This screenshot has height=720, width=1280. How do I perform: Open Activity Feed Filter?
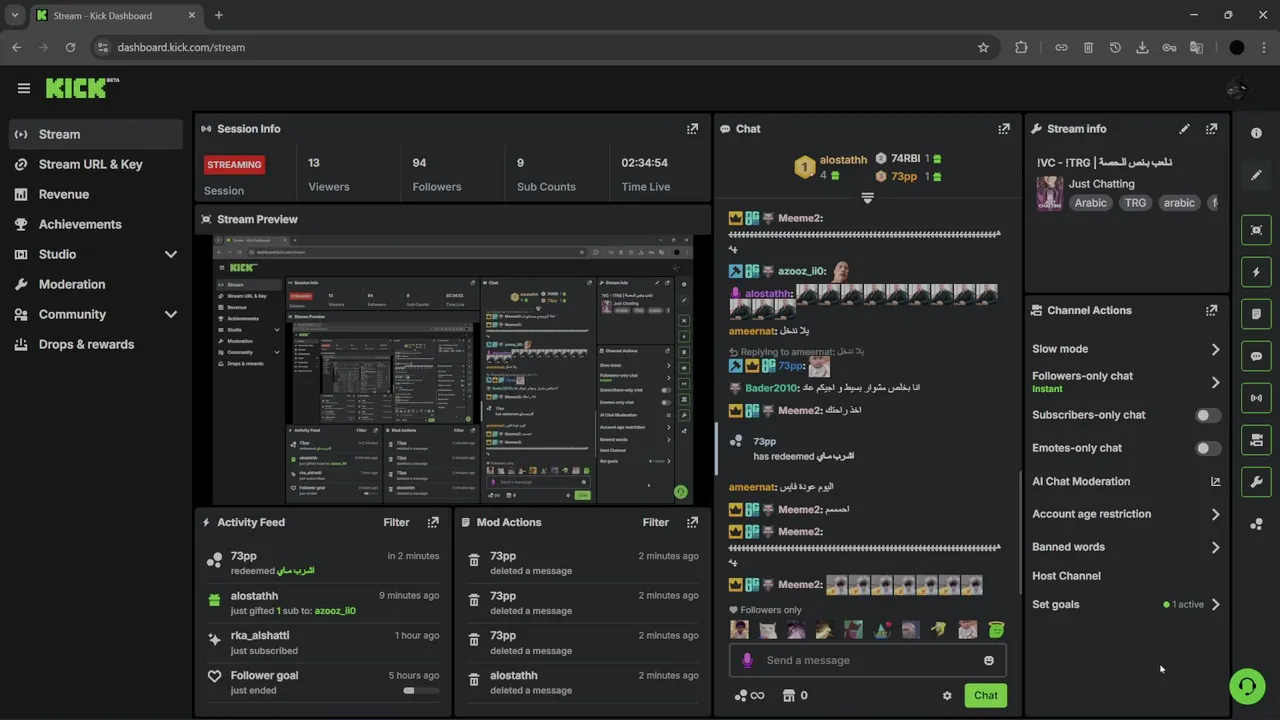(396, 522)
